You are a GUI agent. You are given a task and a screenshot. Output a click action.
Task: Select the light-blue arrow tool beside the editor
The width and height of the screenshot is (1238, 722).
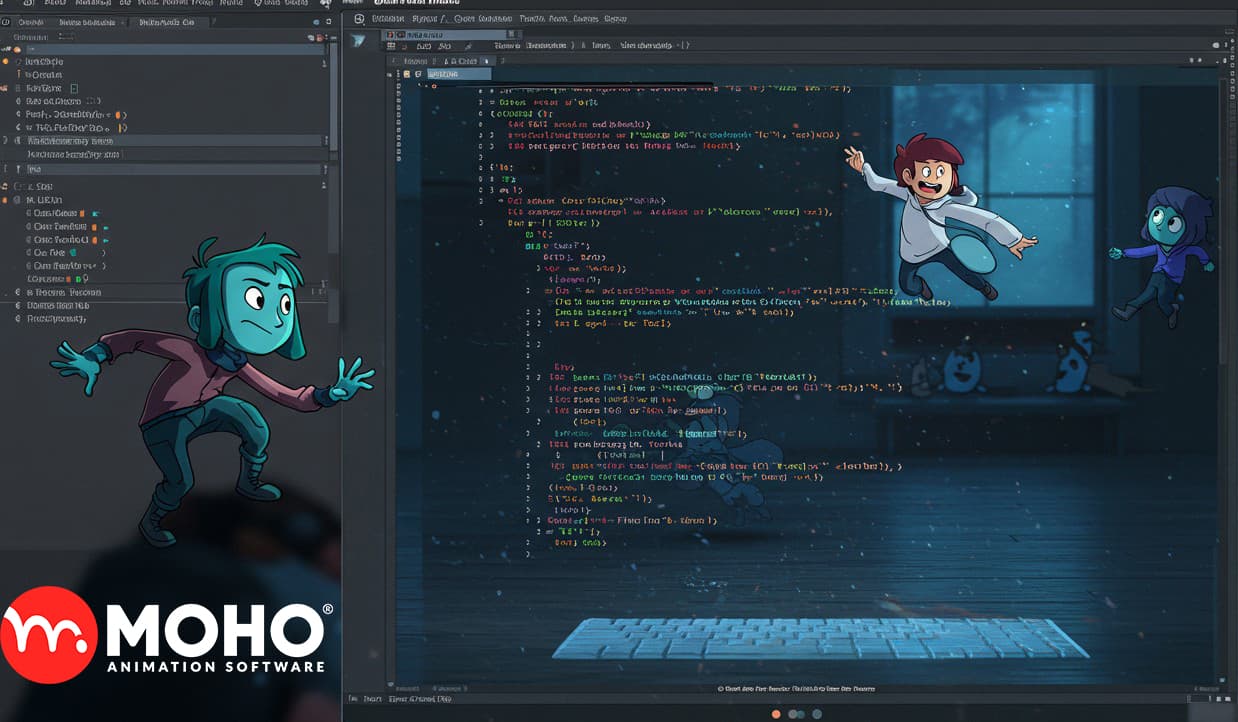(358, 41)
